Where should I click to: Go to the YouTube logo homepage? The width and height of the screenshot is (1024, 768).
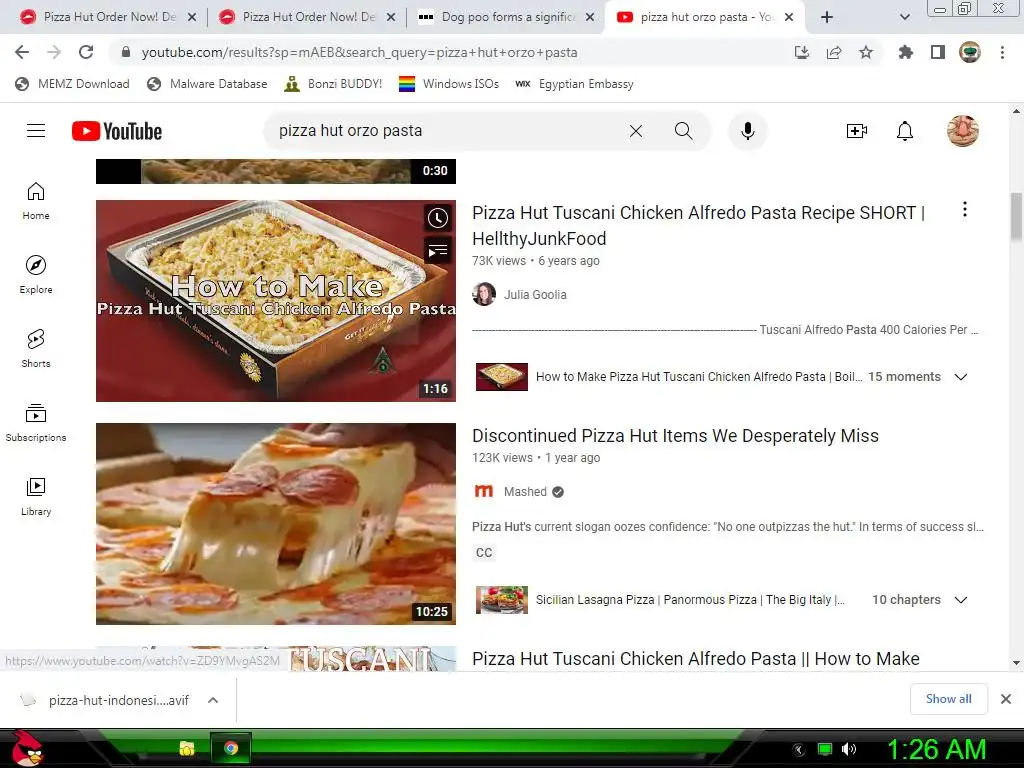(x=117, y=131)
